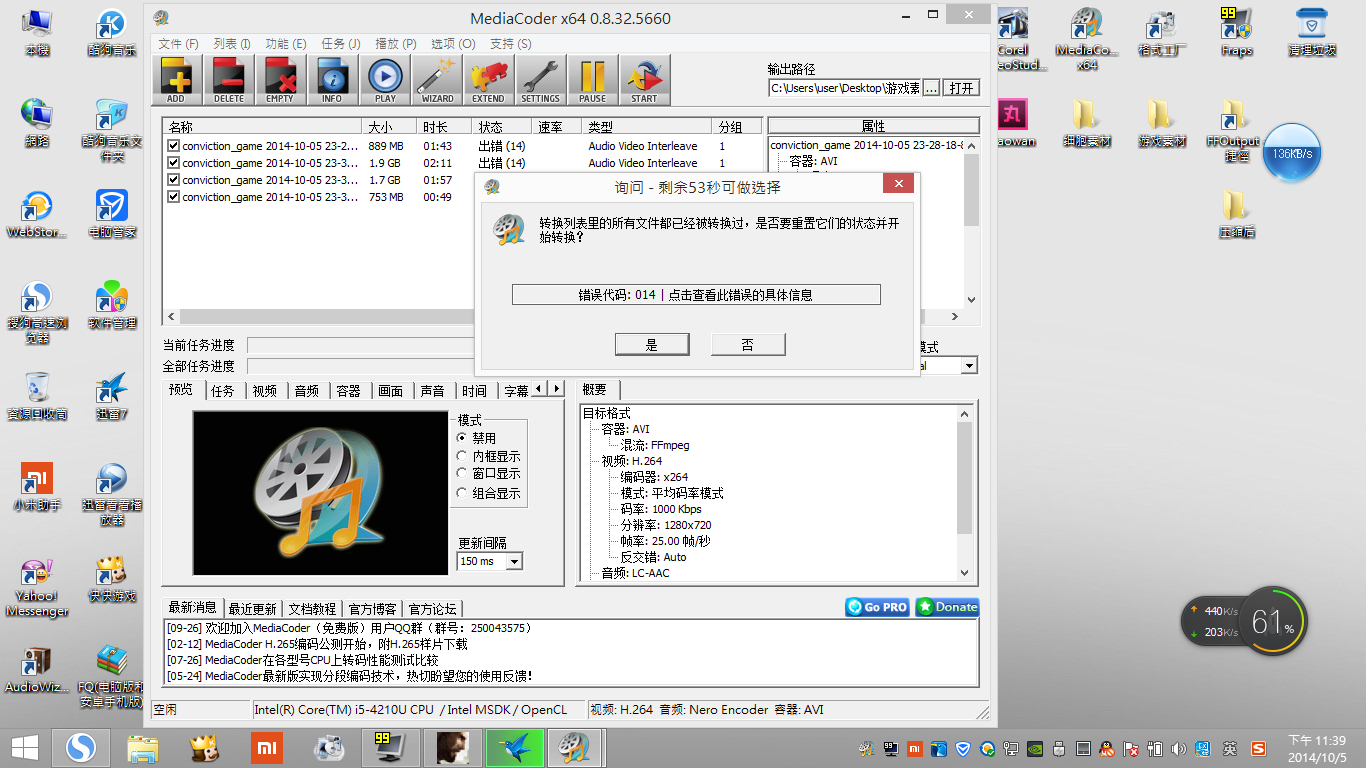
Task: Switch to the 容器 settings tab
Action: [x=349, y=391]
